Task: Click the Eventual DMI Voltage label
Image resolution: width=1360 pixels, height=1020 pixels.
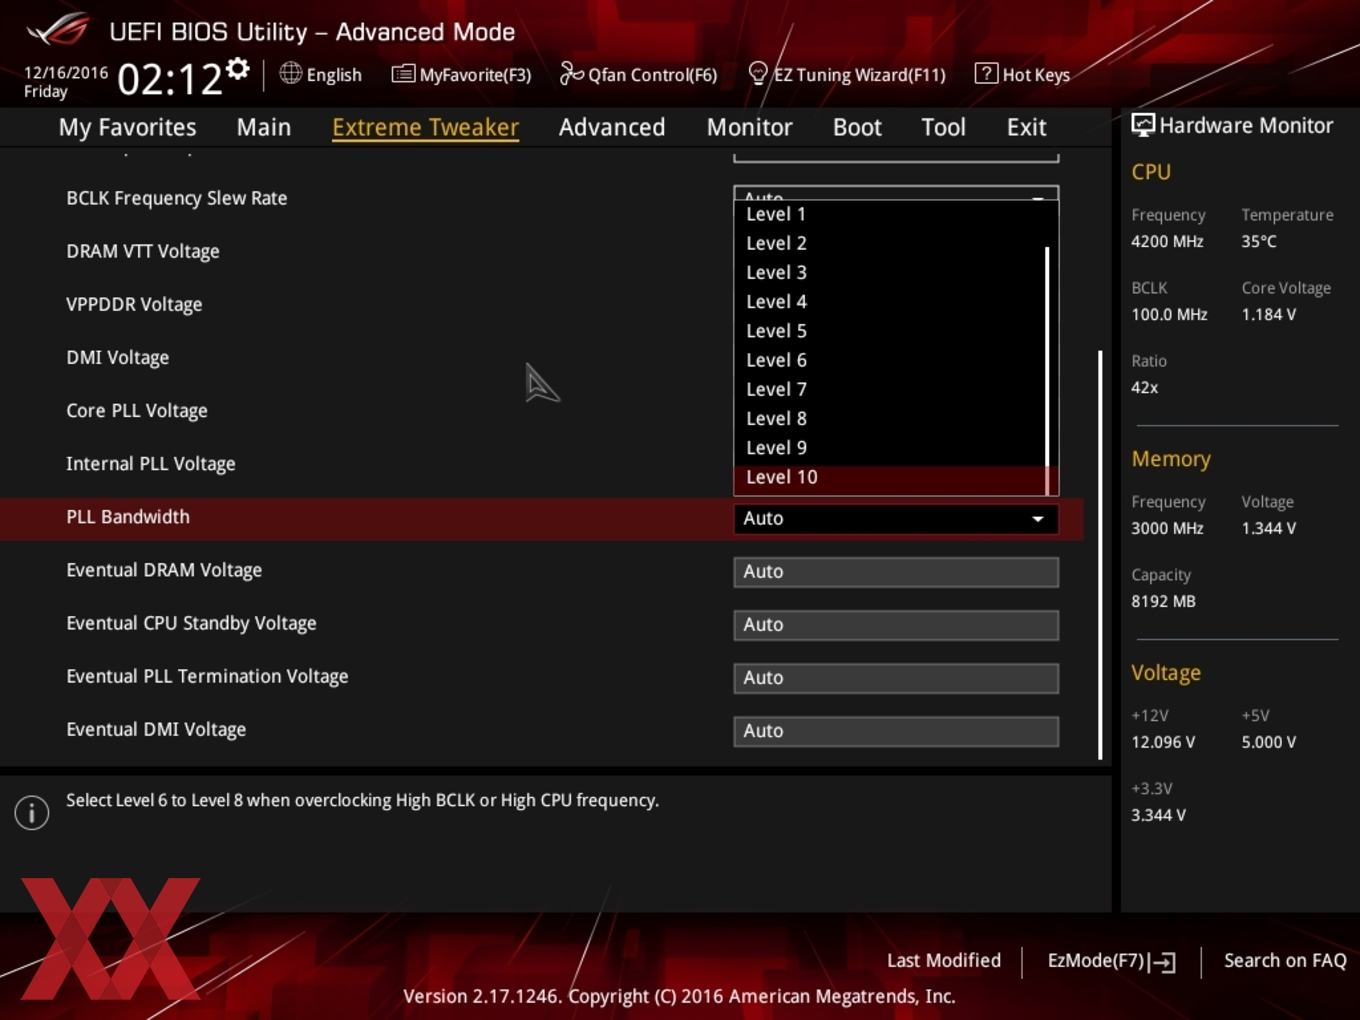Action: [156, 729]
